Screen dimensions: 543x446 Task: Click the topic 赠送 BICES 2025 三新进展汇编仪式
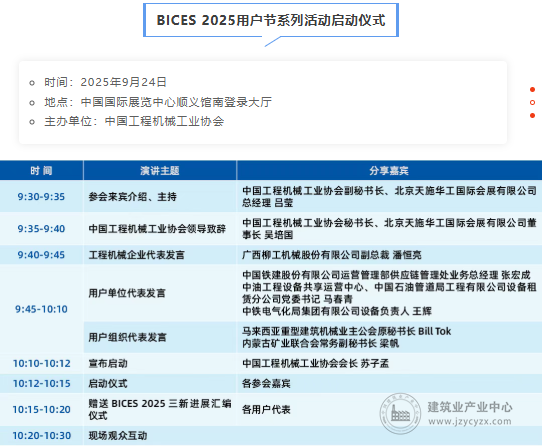point(160,409)
